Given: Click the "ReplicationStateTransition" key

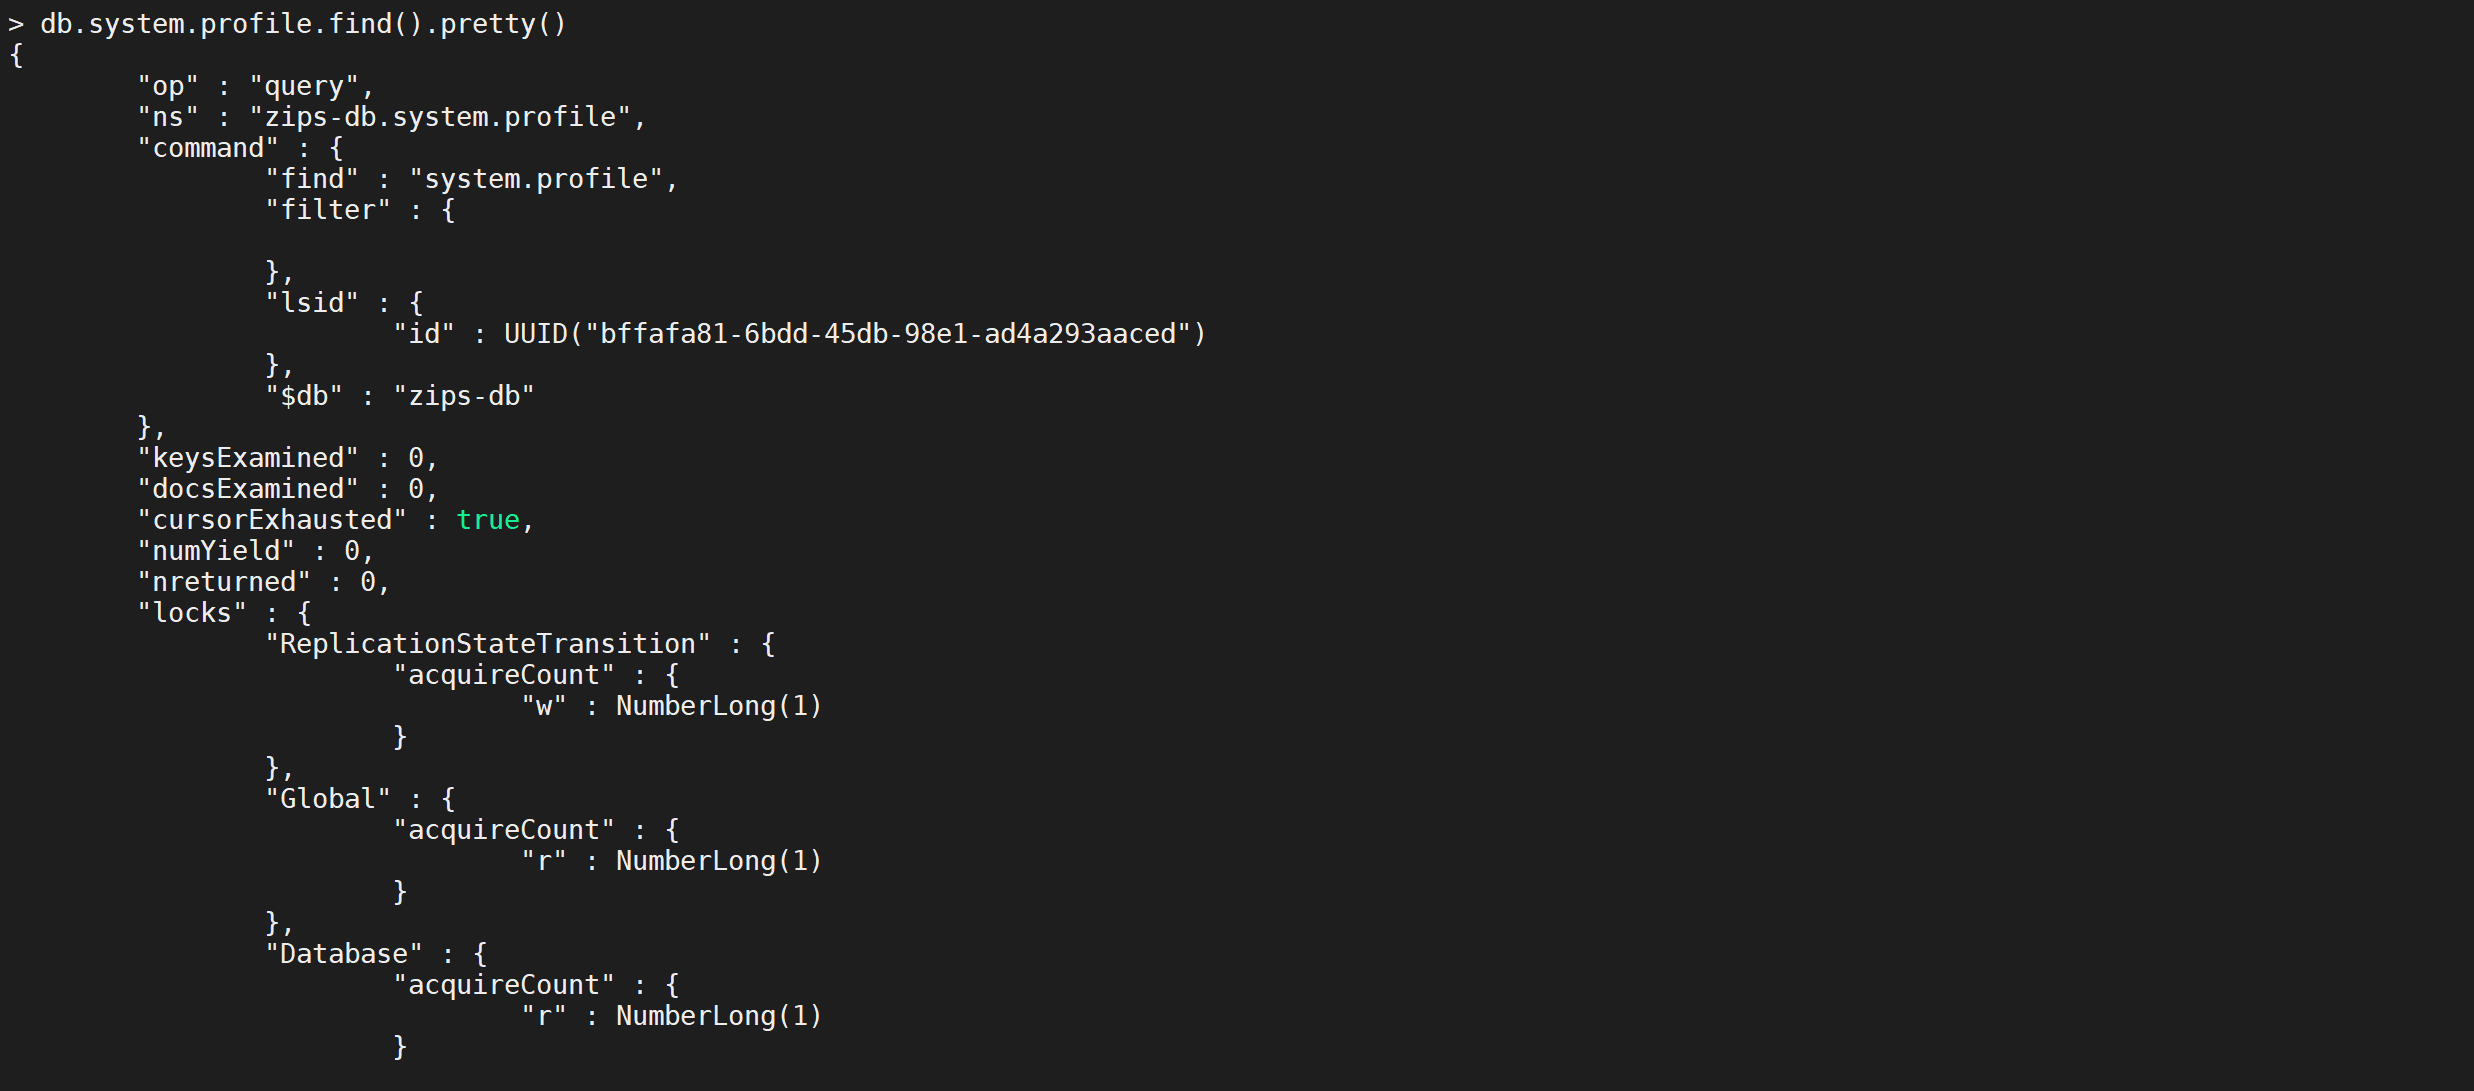Looking at the screenshot, I should (488, 645).
